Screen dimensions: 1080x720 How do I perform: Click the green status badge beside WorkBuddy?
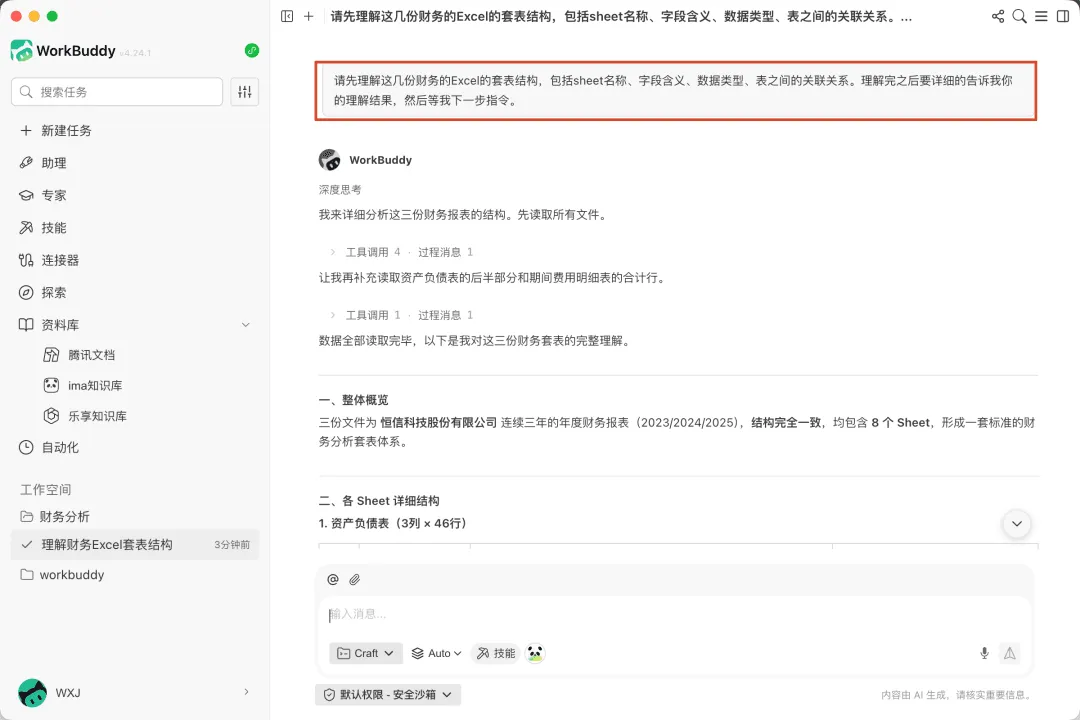(252, 50)
